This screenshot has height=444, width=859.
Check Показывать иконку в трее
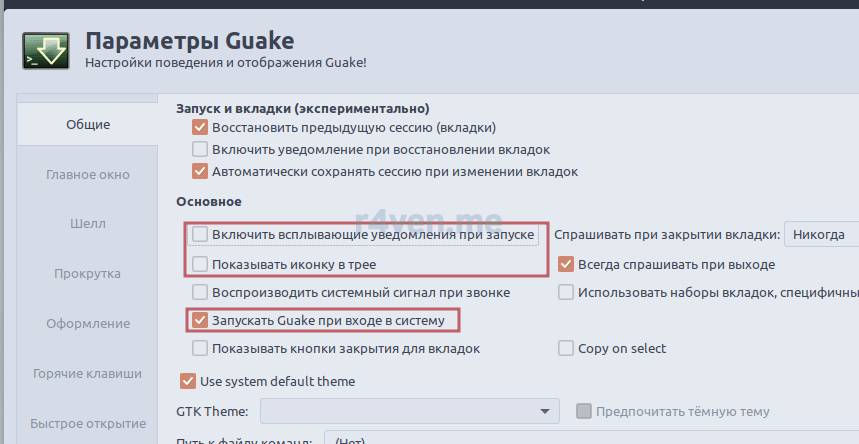click(200, 265)
